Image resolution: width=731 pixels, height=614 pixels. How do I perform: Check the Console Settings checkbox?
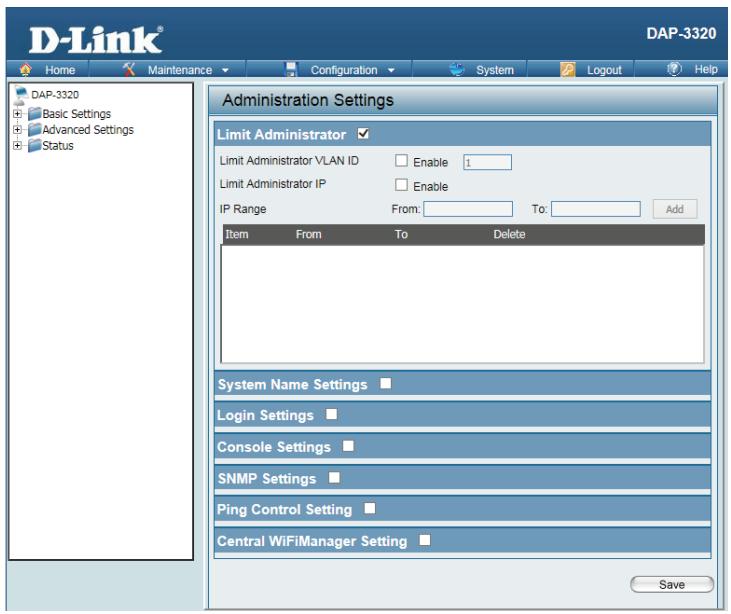pyautogui.click(x=348, y=446)
